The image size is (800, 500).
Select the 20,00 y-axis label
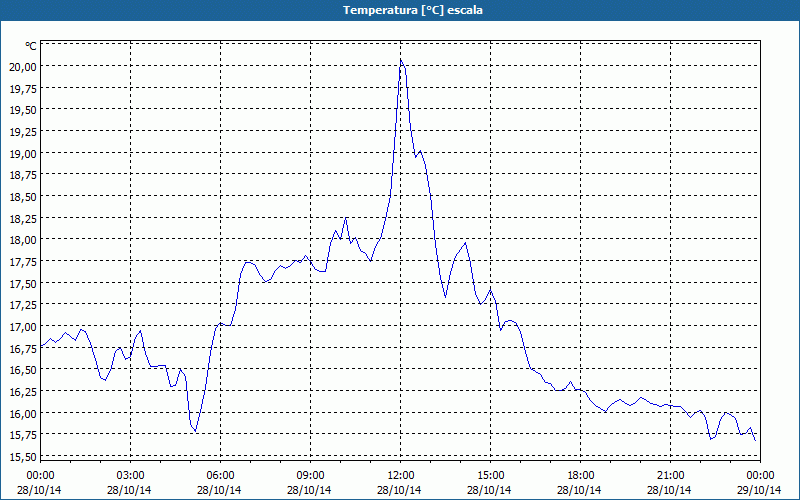pyautogui.click(x=23, y=66)
